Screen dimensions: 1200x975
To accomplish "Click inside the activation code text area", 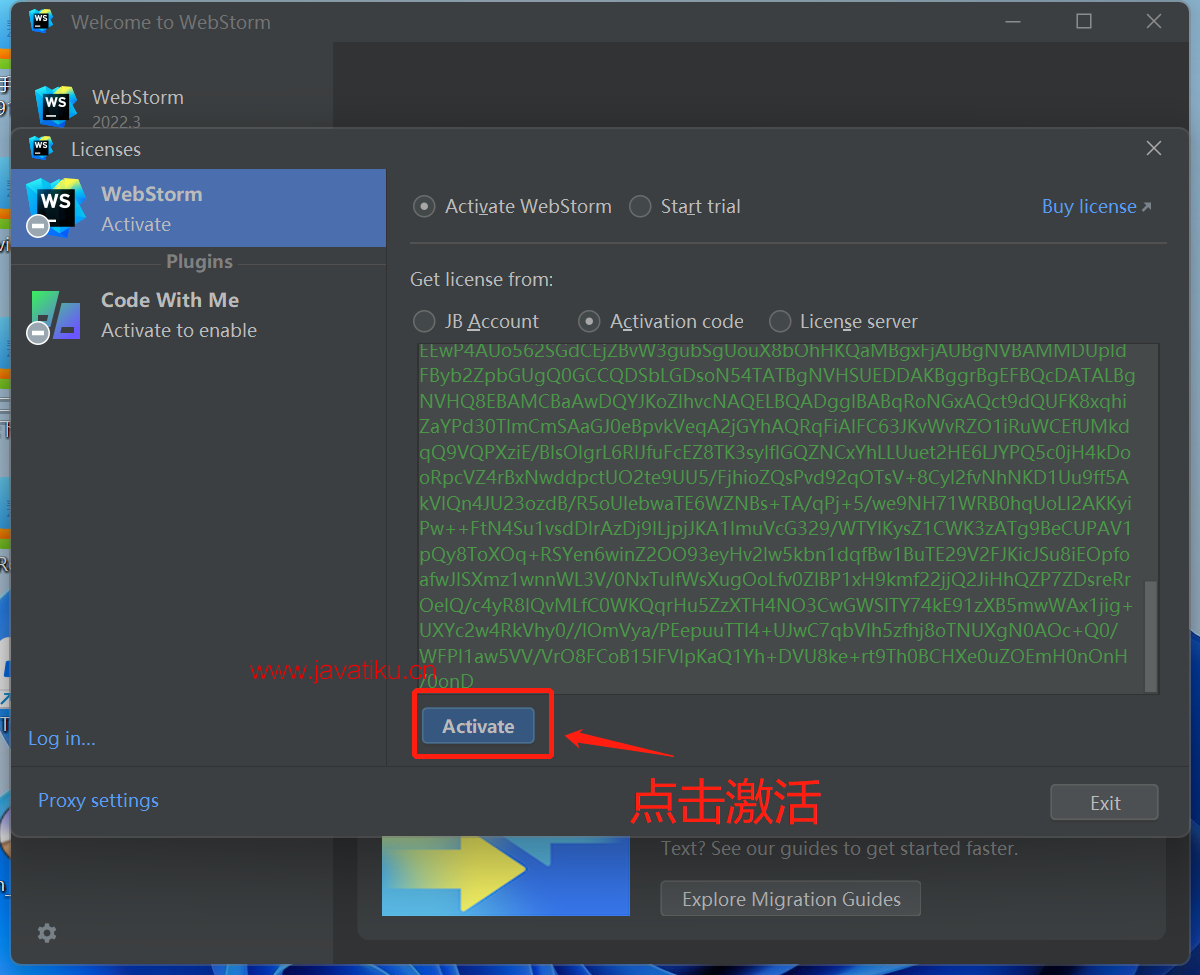I will 781,518.
